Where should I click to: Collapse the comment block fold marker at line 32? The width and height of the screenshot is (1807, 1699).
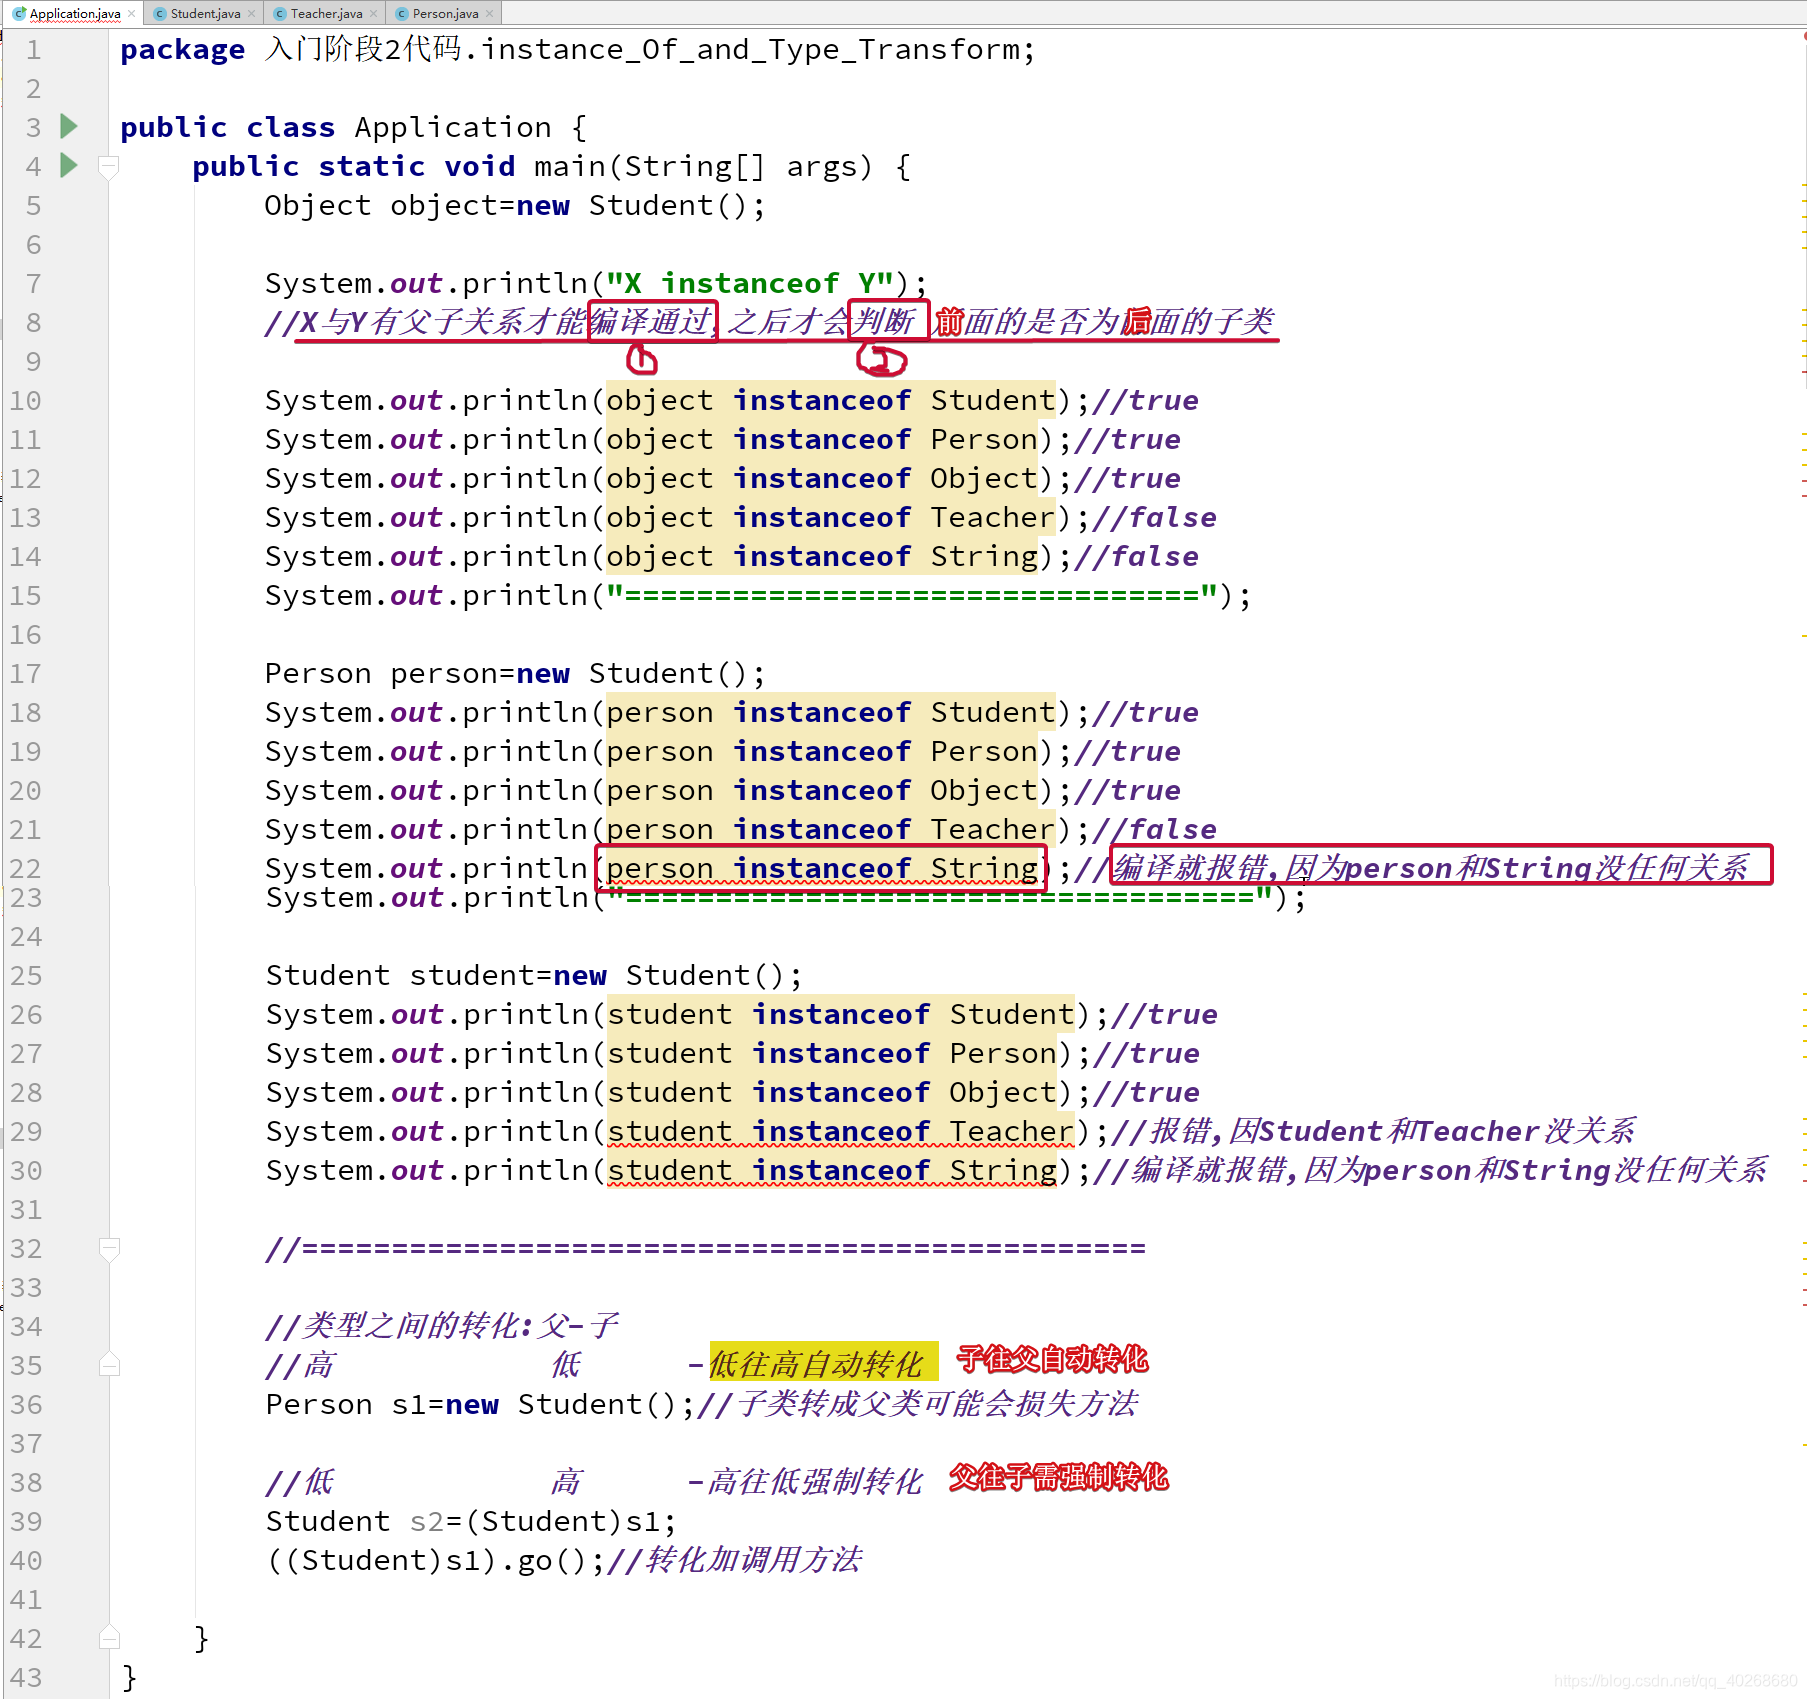click(x=109, y=1248)
